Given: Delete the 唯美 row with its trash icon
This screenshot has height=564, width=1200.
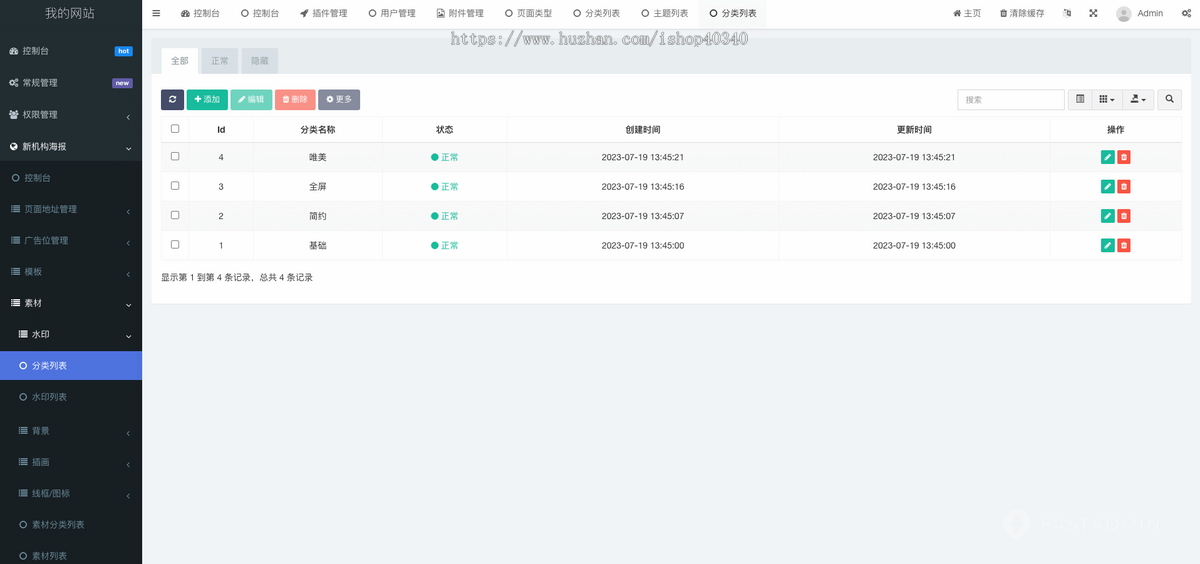Looking at the screenshot, I should click(1124, 157).
